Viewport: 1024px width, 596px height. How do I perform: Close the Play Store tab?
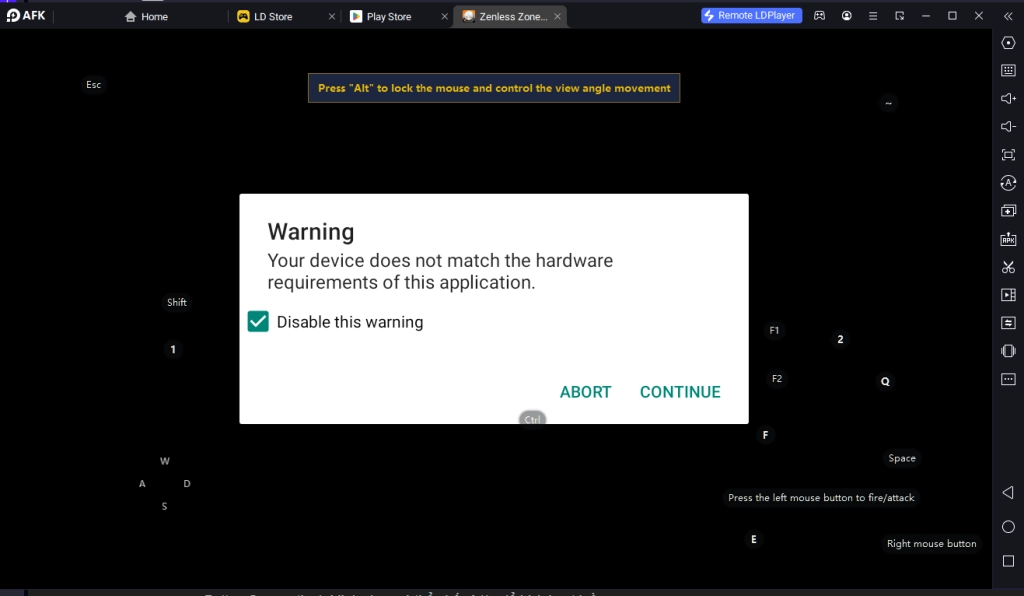(x=445, y=16)
